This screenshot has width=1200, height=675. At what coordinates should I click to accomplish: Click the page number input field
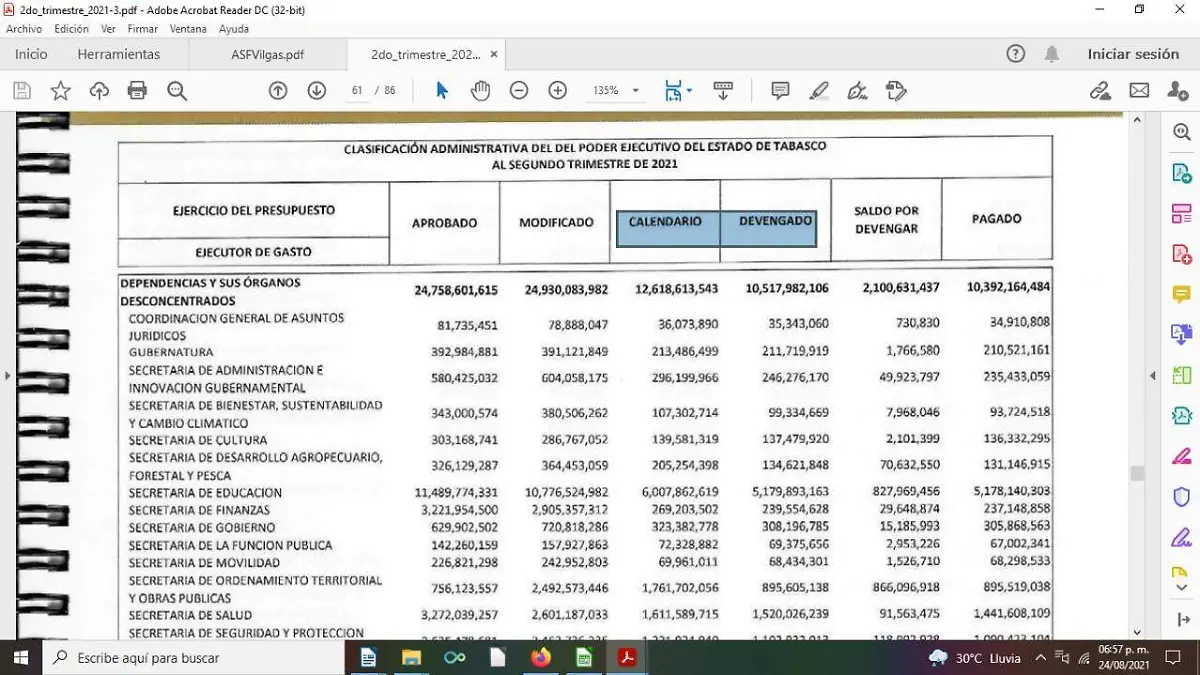click(357, 91)
